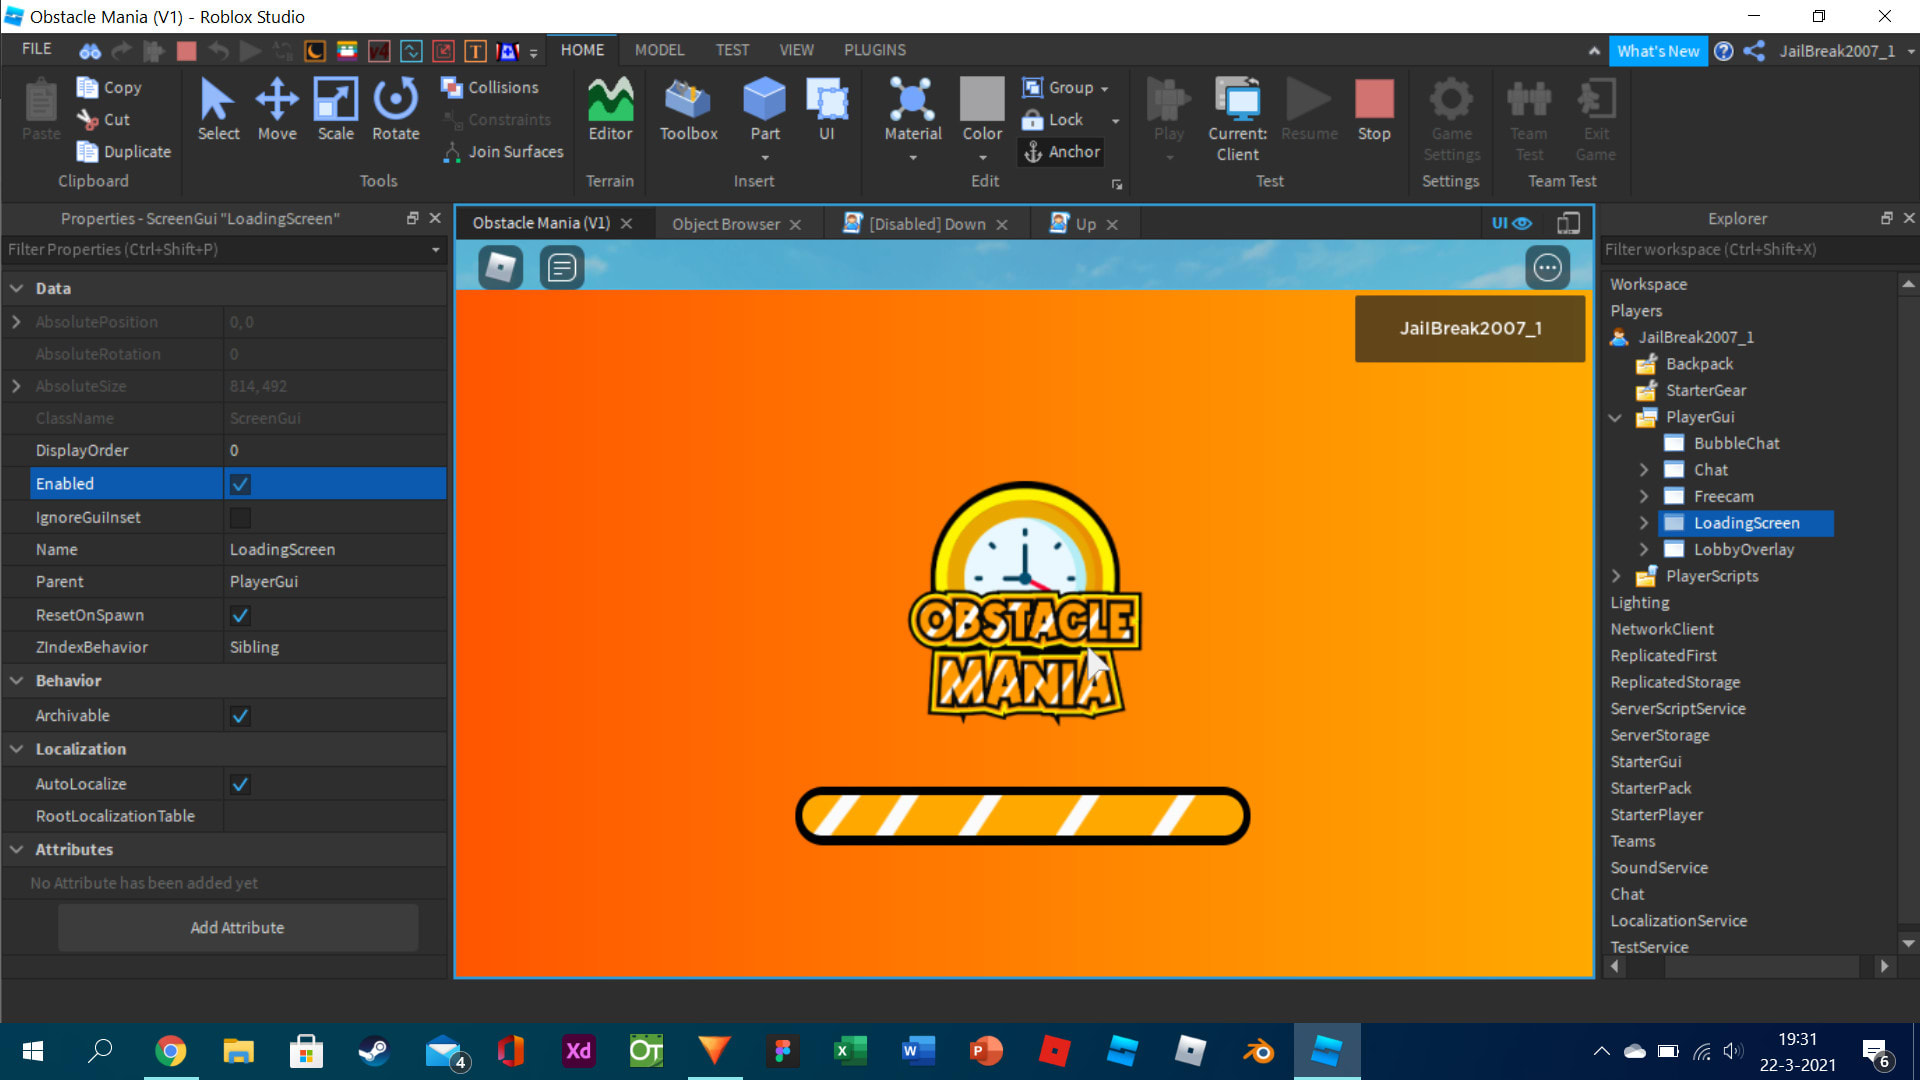Click the Add Attribute button

pos(236,927)
